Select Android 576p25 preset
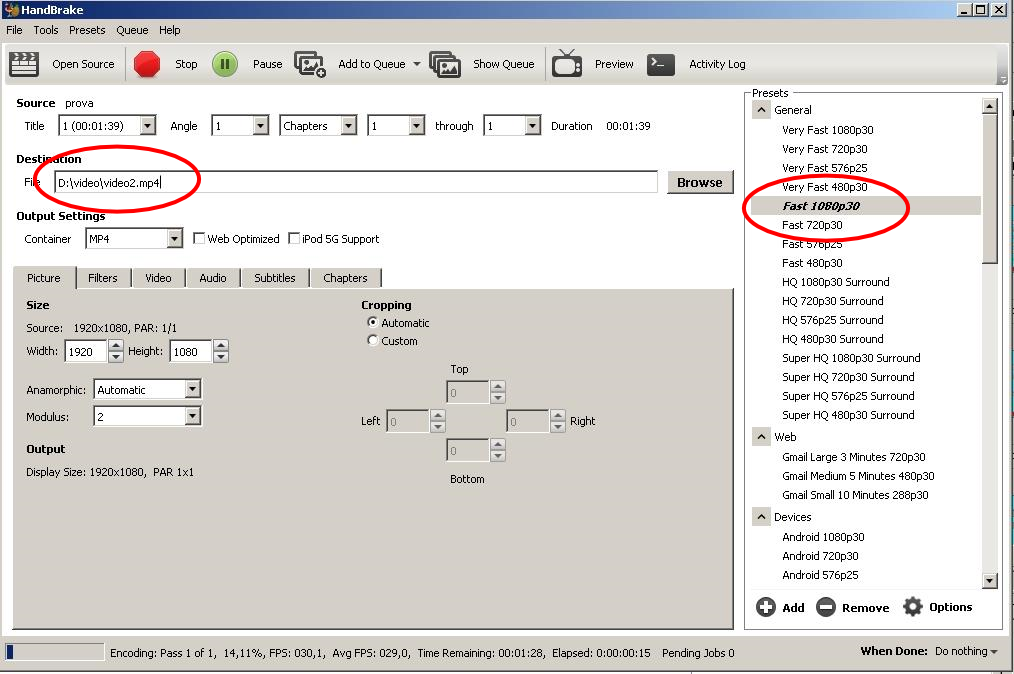1014x674 pixels. [x=820, y=575]
